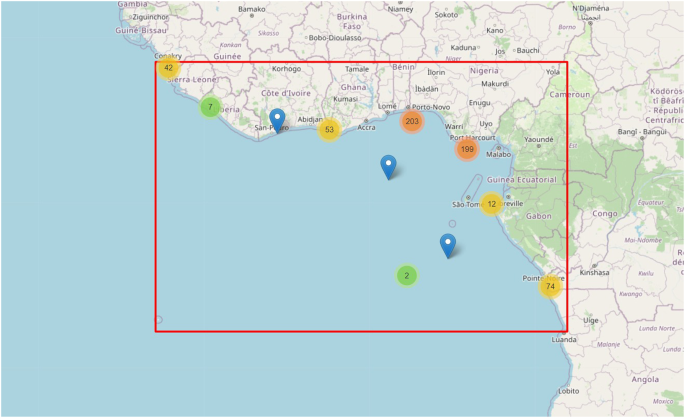Click the Tamale city label
Screen dimensions: 685x418
pos(357,69)
